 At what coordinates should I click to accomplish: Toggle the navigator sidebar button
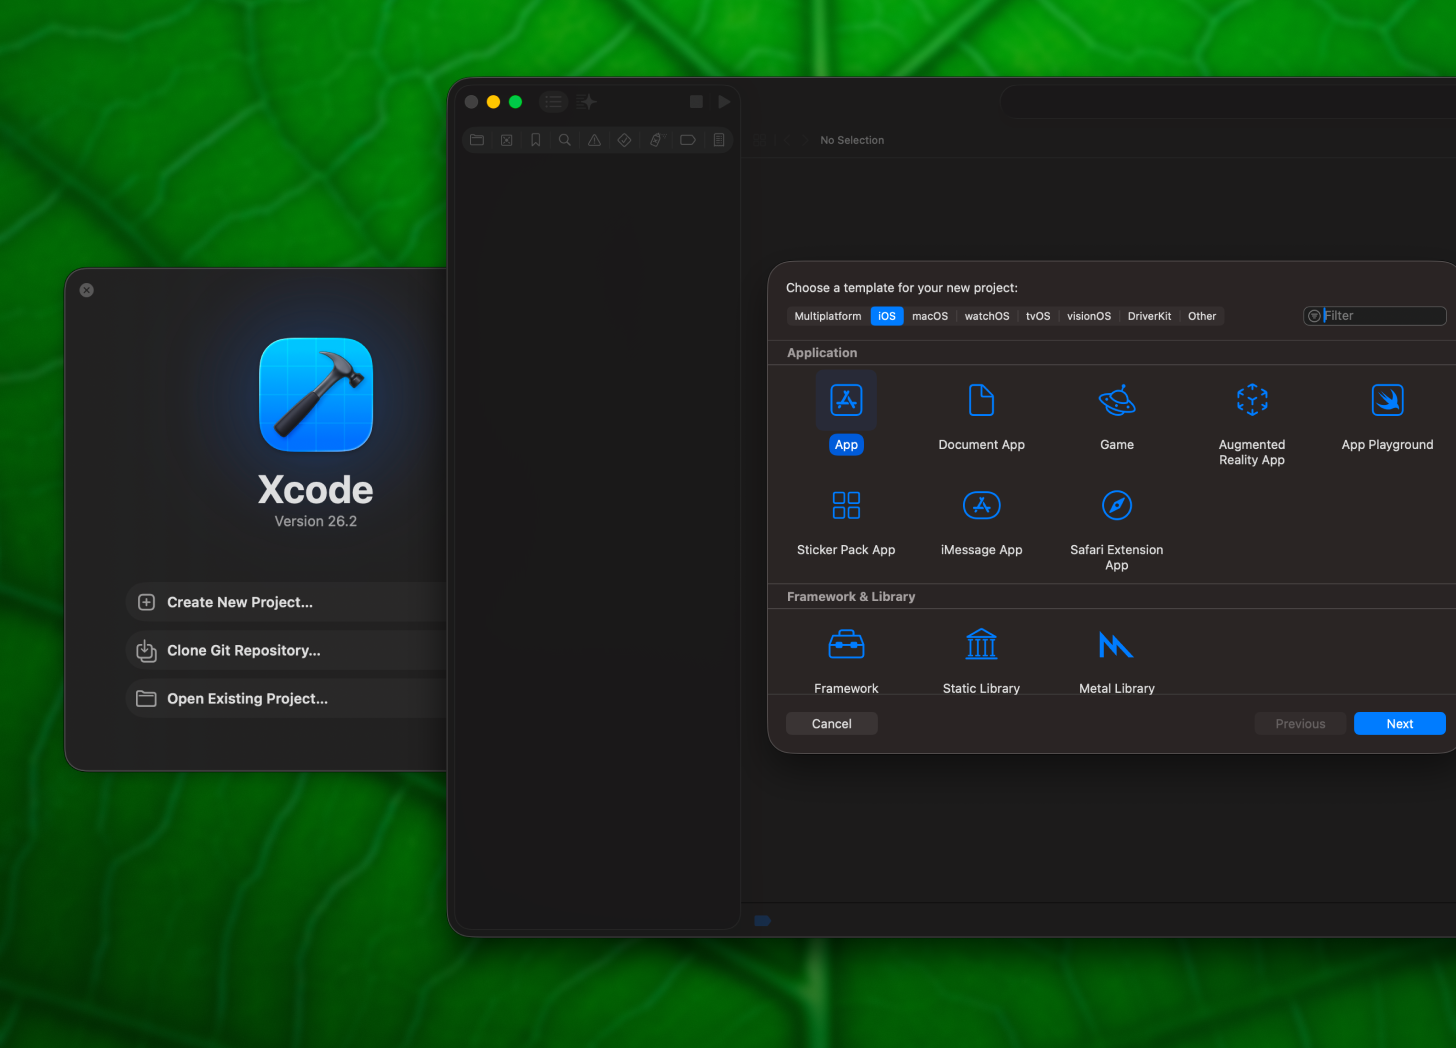(554, 102)
